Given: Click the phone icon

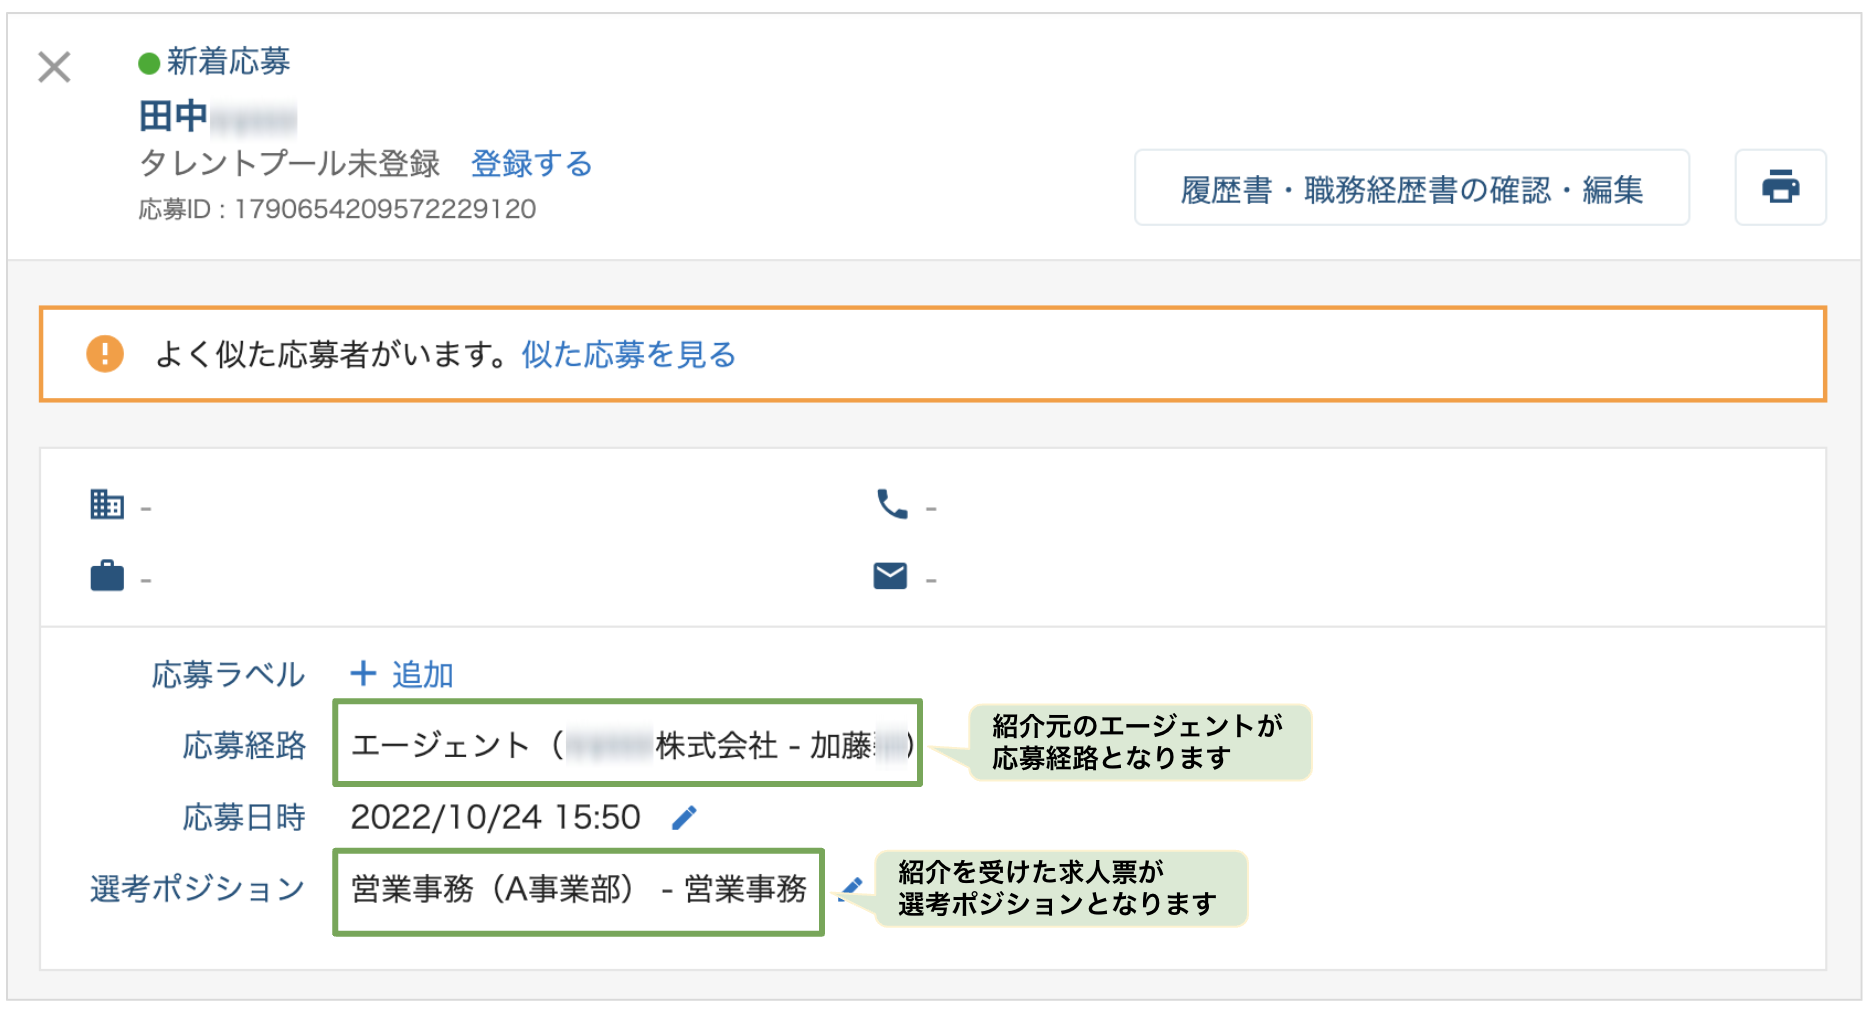Looking at the screenshot, I should pyautogui.click(x=891, y=504).
